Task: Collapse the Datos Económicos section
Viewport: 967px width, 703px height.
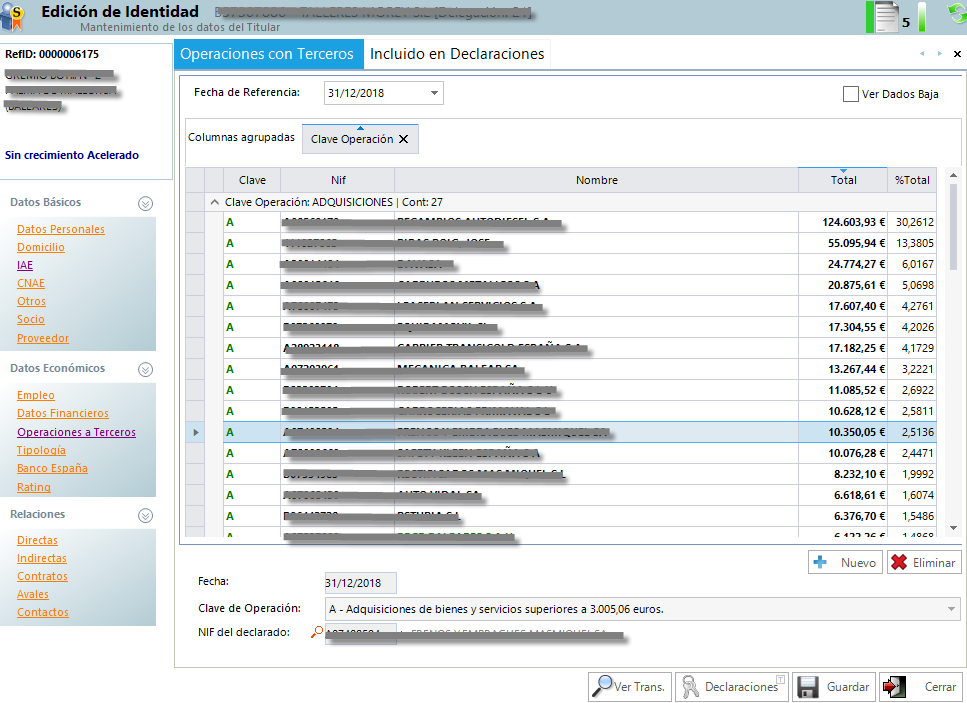Action: pyautogui.click(x=146, y=369)
